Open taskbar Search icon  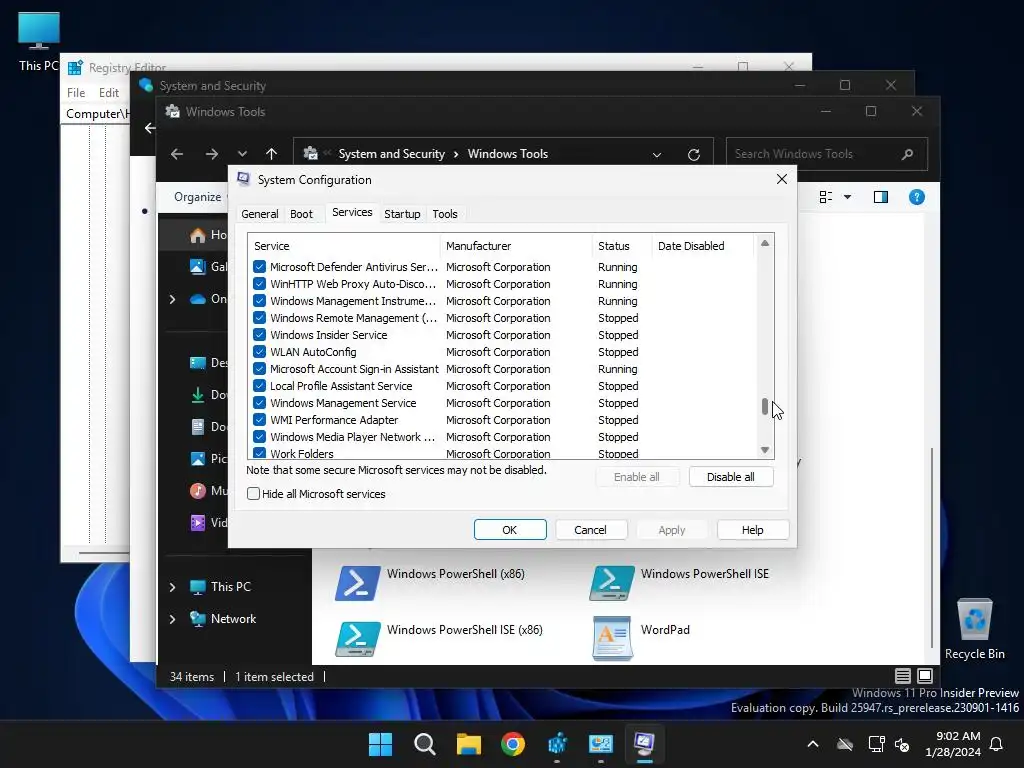424,744
